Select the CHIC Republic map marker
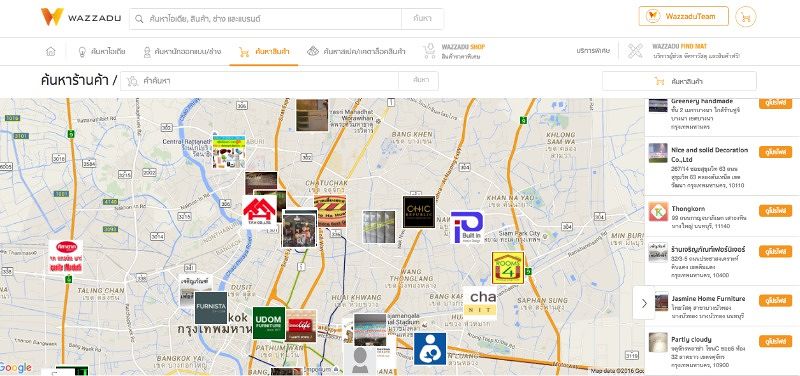 click(x=419, y=212)
